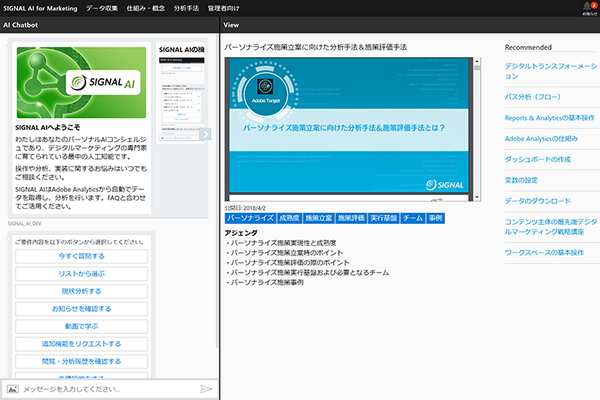Image resolution: width=600 pixels, height=400 pixels.
Task: Click the SIGNAL AI logo image
Action: coord(81,84)
